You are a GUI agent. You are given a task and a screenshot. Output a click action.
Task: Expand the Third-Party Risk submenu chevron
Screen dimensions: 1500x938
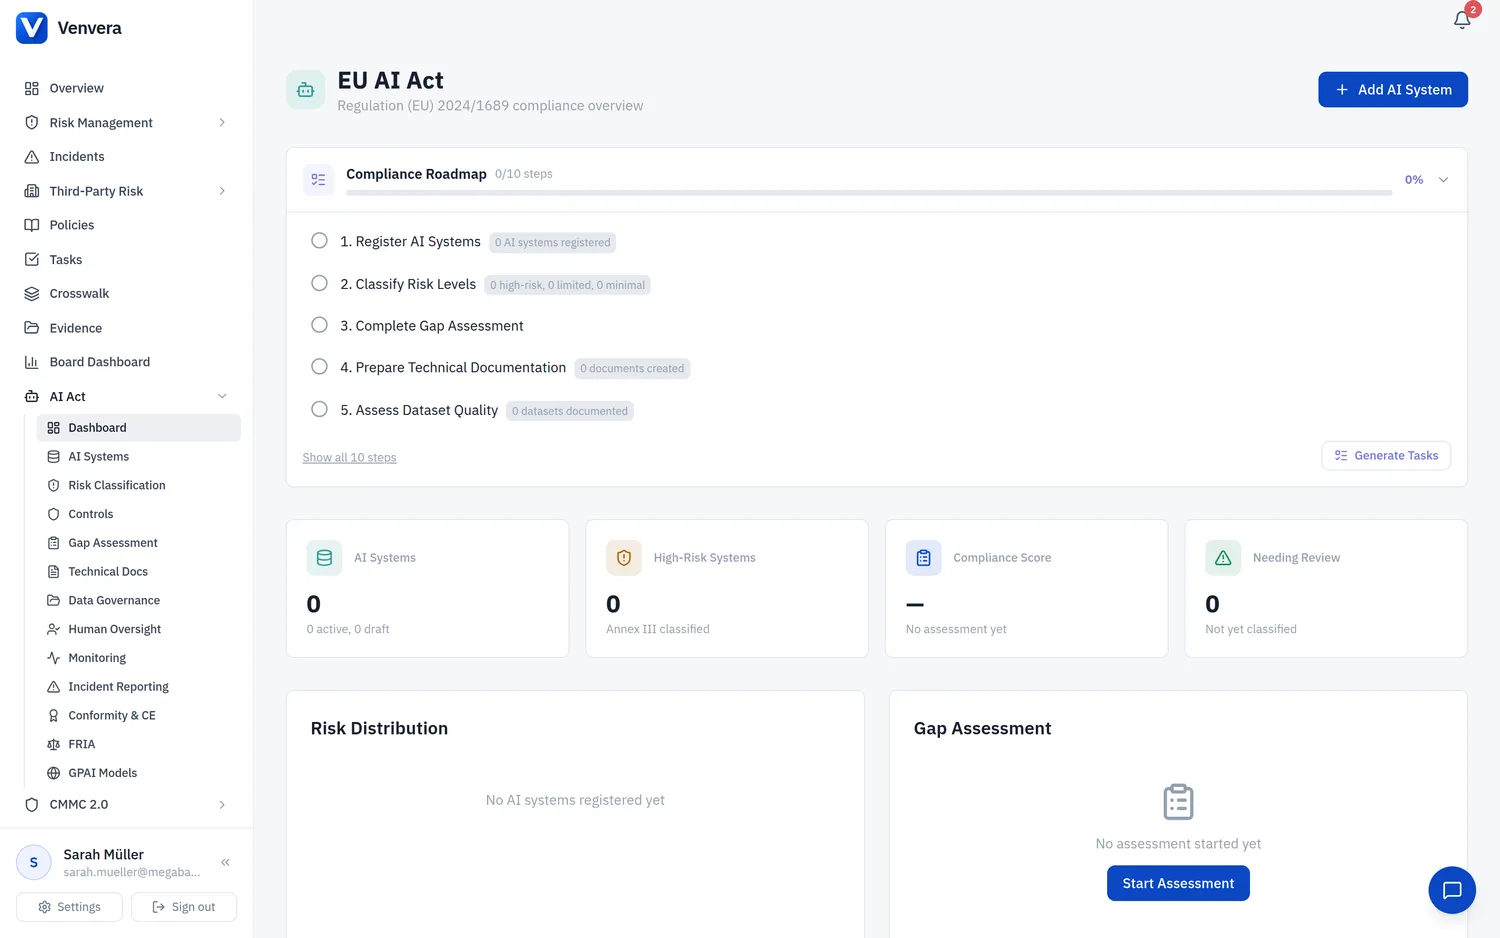222,191
